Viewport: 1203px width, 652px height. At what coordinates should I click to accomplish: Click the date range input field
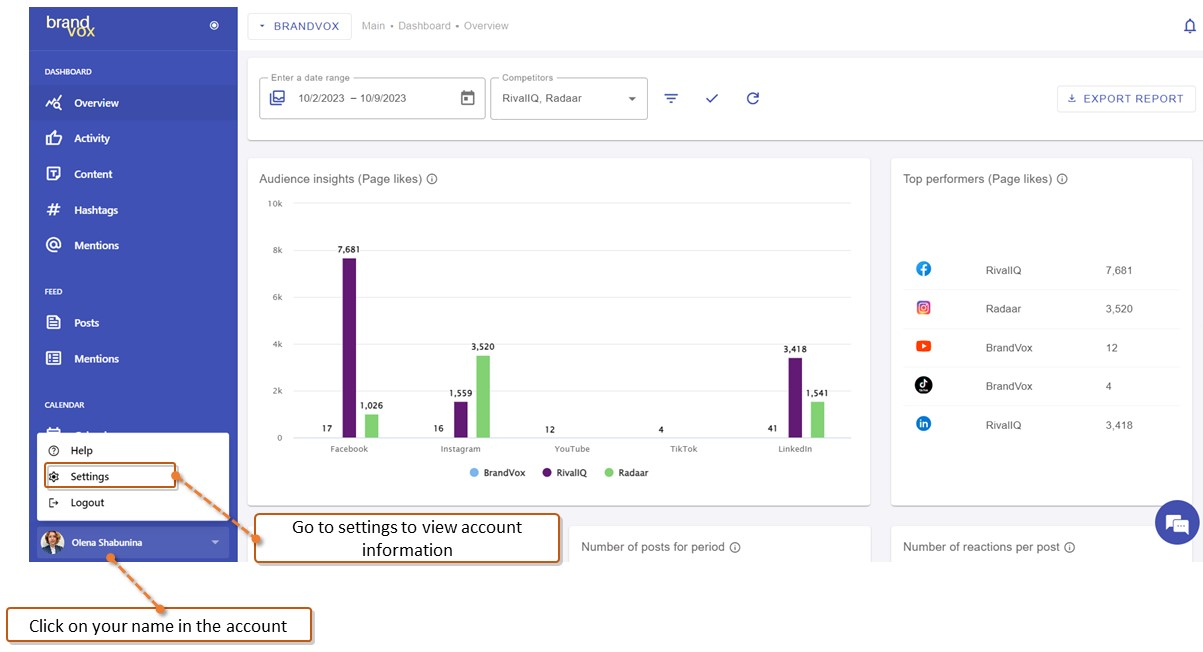(x=372, y=98)
